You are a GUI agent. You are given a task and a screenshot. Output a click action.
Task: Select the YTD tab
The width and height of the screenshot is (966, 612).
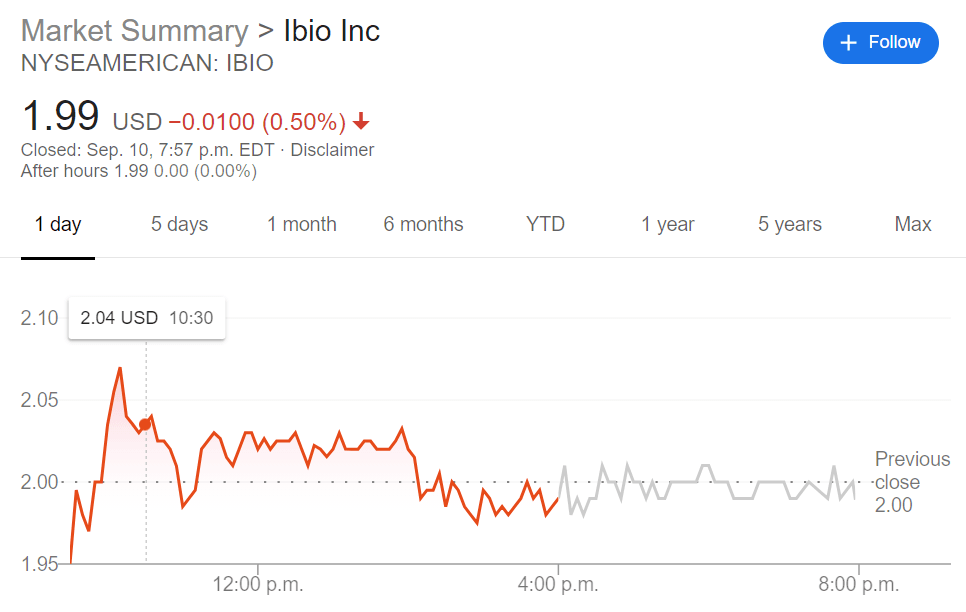tap(545, 224)
